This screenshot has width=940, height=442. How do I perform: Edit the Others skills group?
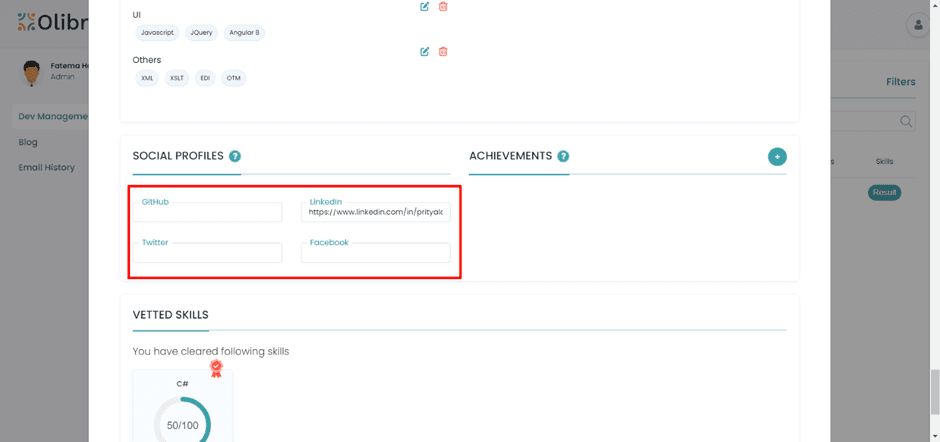[425, 52]
